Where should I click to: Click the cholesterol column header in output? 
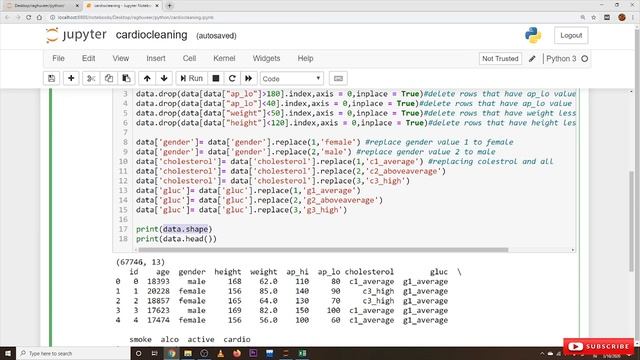369,272
